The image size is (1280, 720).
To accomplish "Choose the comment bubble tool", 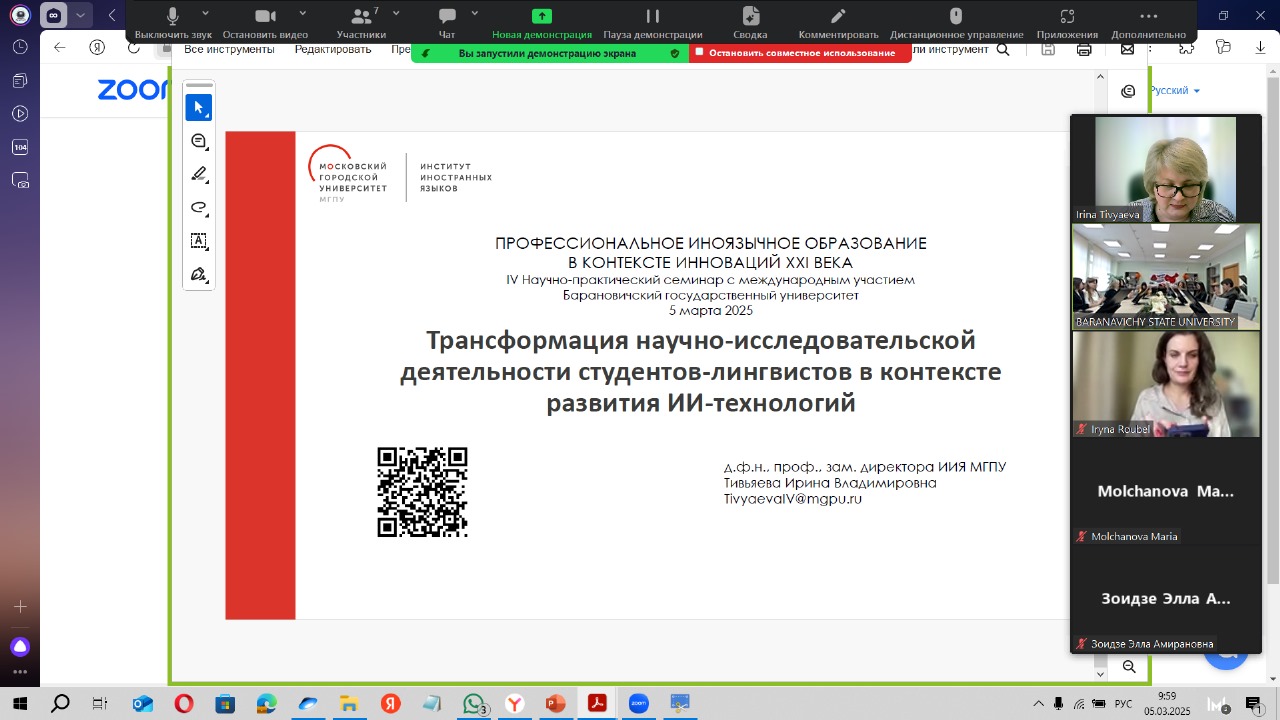I will coord(198,141).
